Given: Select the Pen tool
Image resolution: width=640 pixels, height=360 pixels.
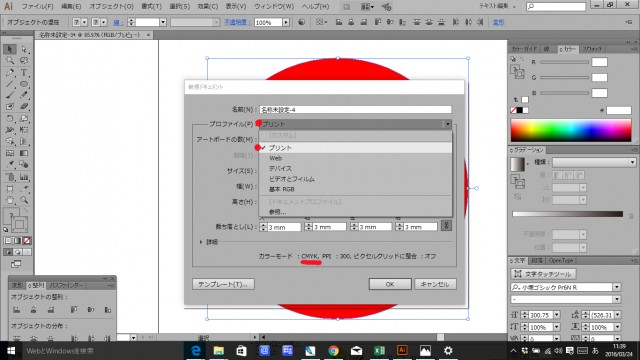Looking at the screenshot, I should tap(10, 73).
